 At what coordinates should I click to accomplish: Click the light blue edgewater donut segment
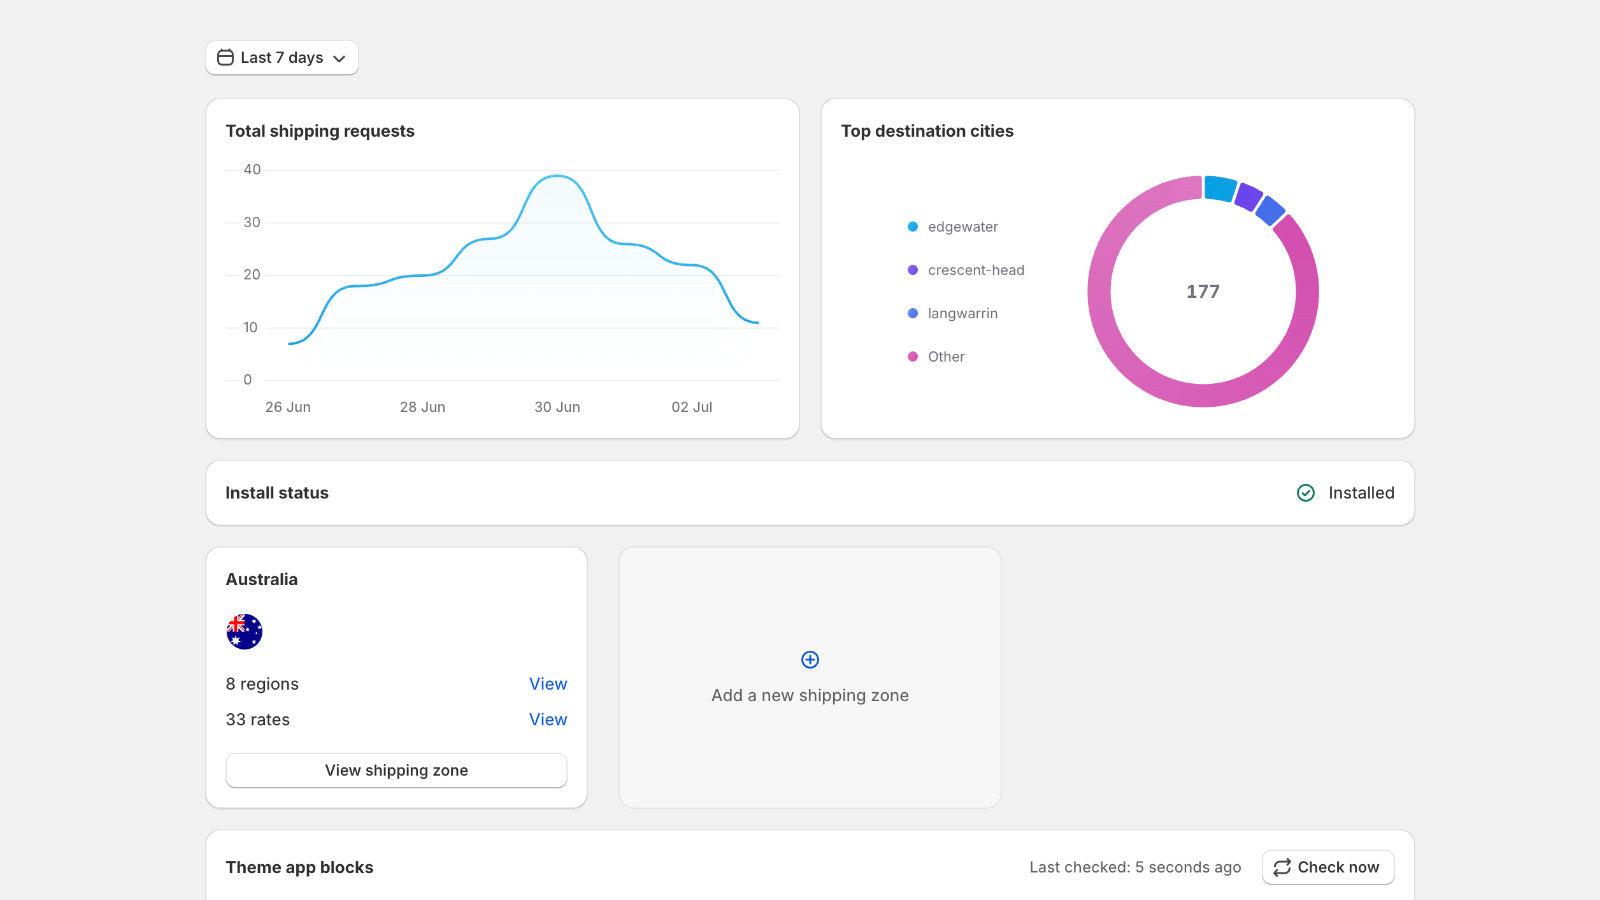click(x=1220, y=188)
